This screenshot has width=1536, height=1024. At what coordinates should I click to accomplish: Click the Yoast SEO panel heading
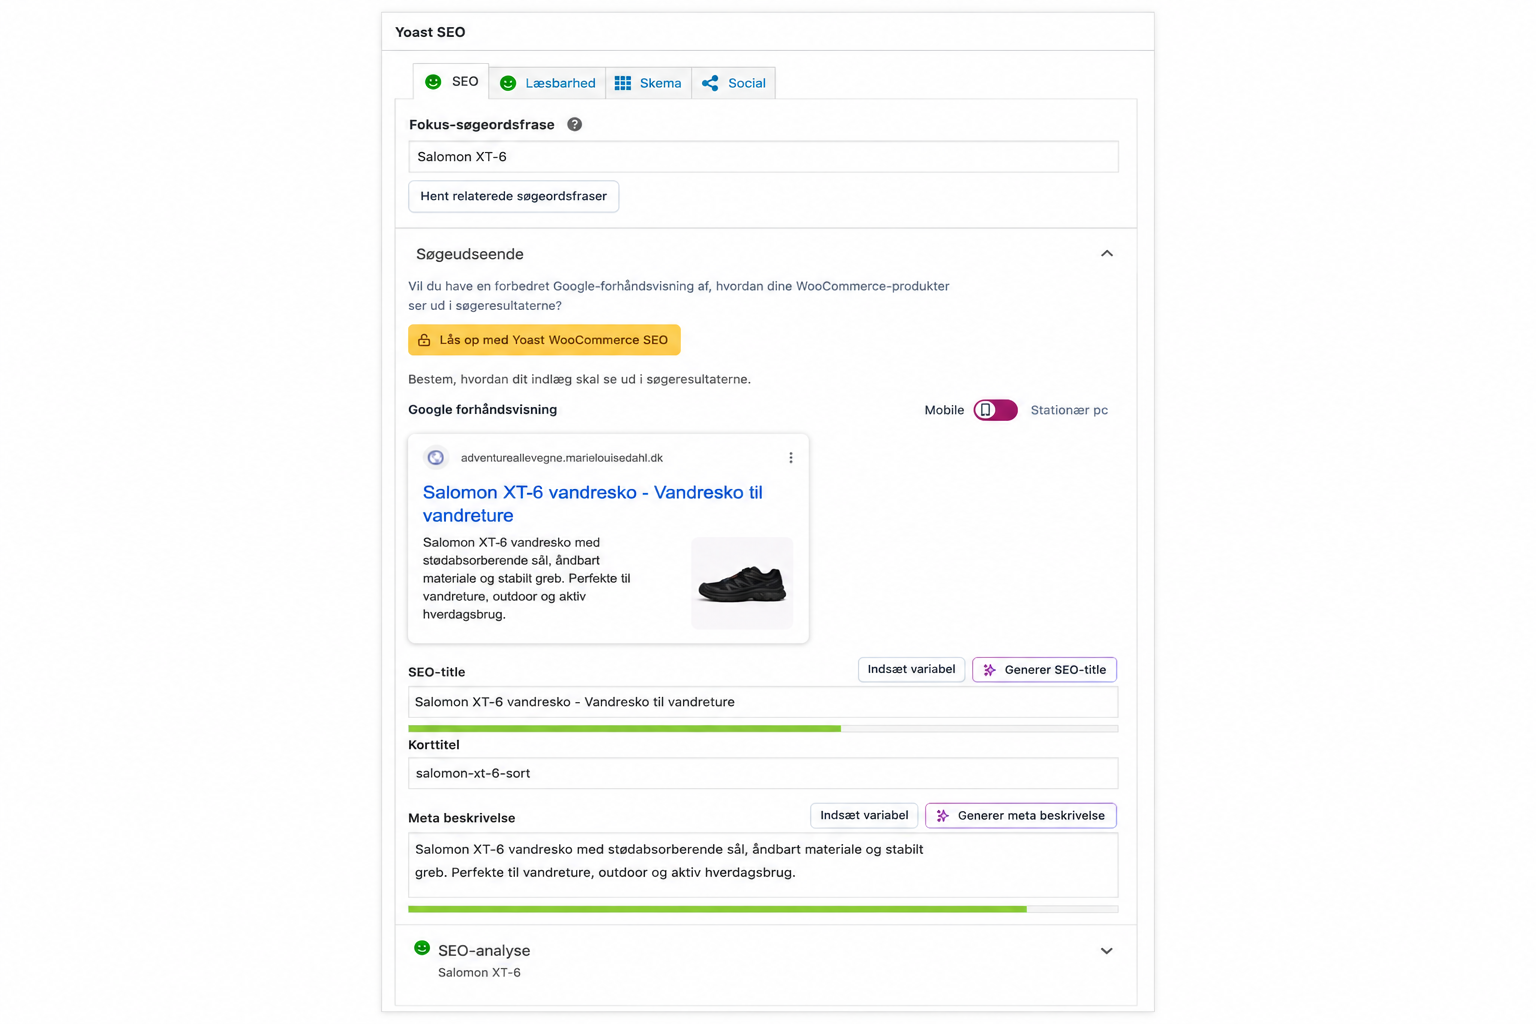click(x=430, y=32)
